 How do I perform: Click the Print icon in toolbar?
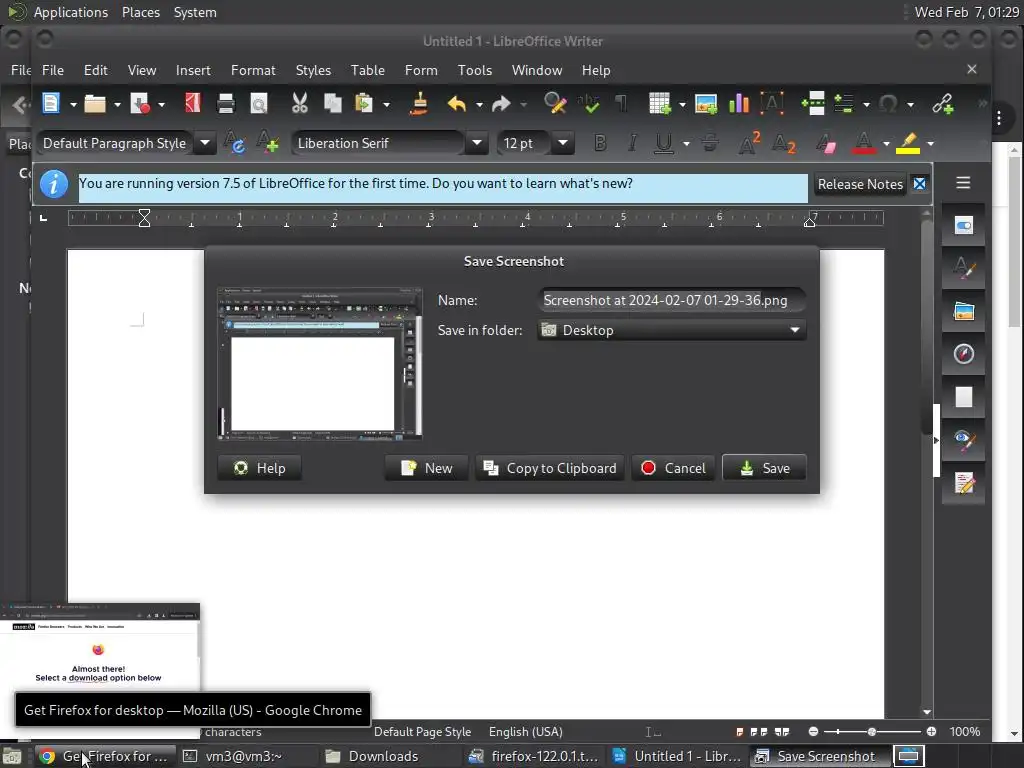pos(225,103)
